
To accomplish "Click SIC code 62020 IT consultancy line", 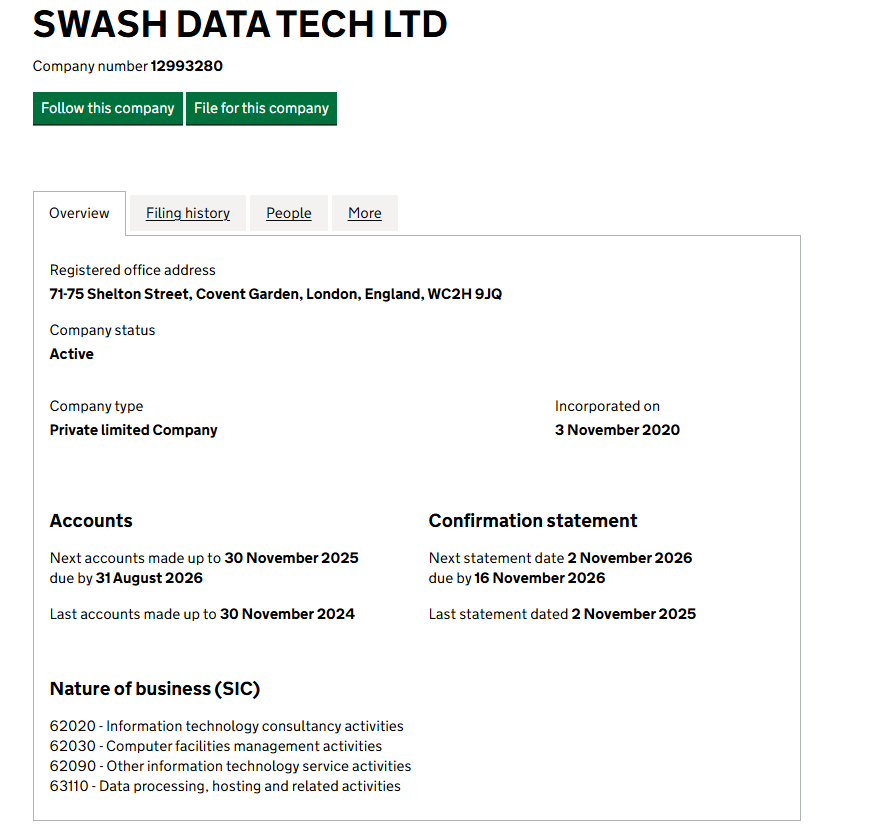I will [226, 726].
